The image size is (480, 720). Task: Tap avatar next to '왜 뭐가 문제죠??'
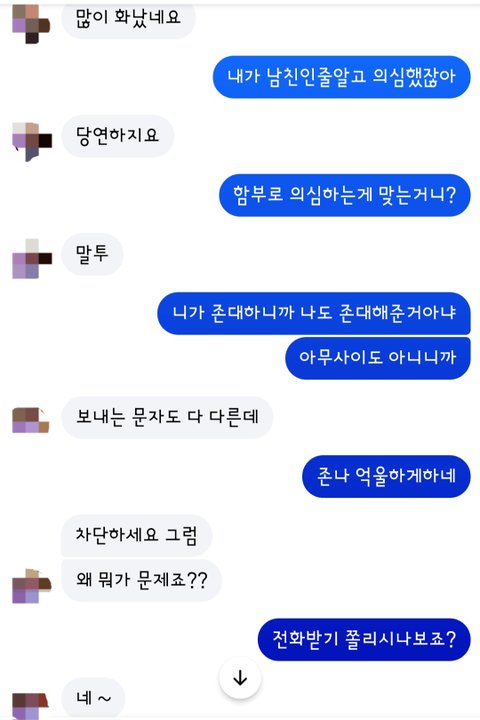pos(32,586)
